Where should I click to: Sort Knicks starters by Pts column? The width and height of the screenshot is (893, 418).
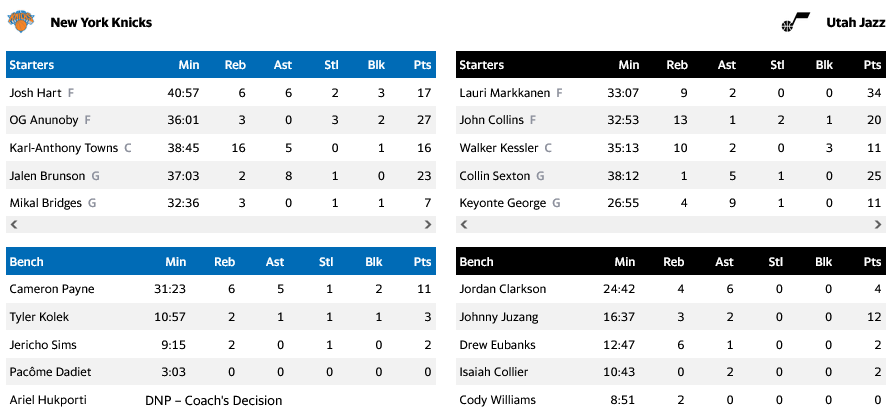click(x=422, y=65)
